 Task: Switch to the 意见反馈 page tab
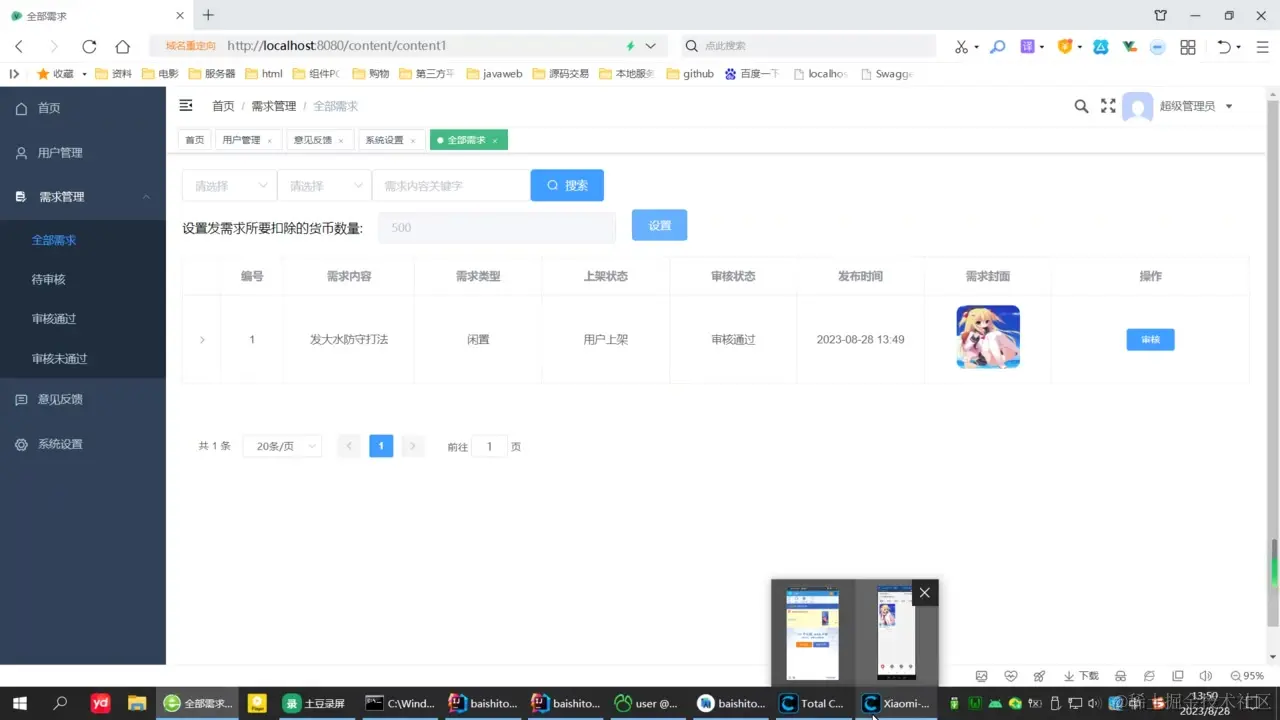click(x=312, y=140)
